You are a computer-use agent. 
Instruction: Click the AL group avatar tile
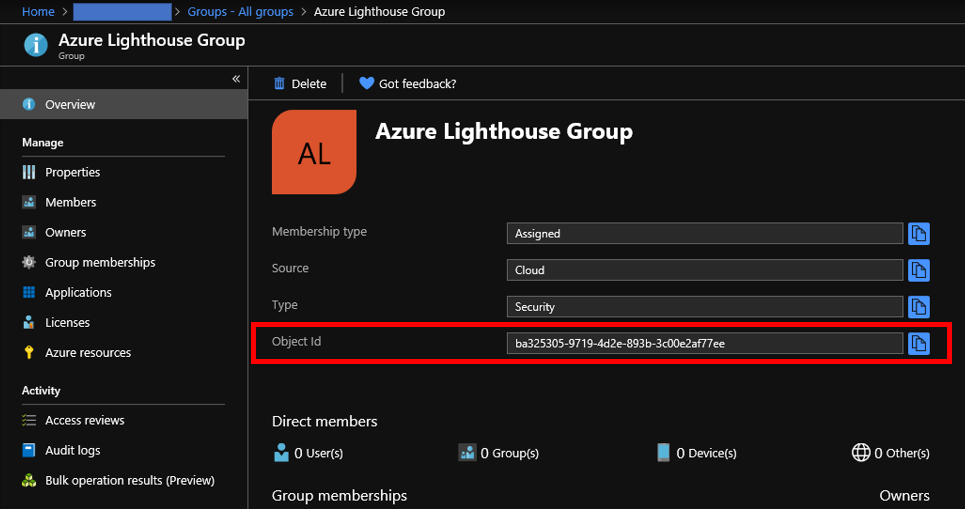(x=314, y=152)
